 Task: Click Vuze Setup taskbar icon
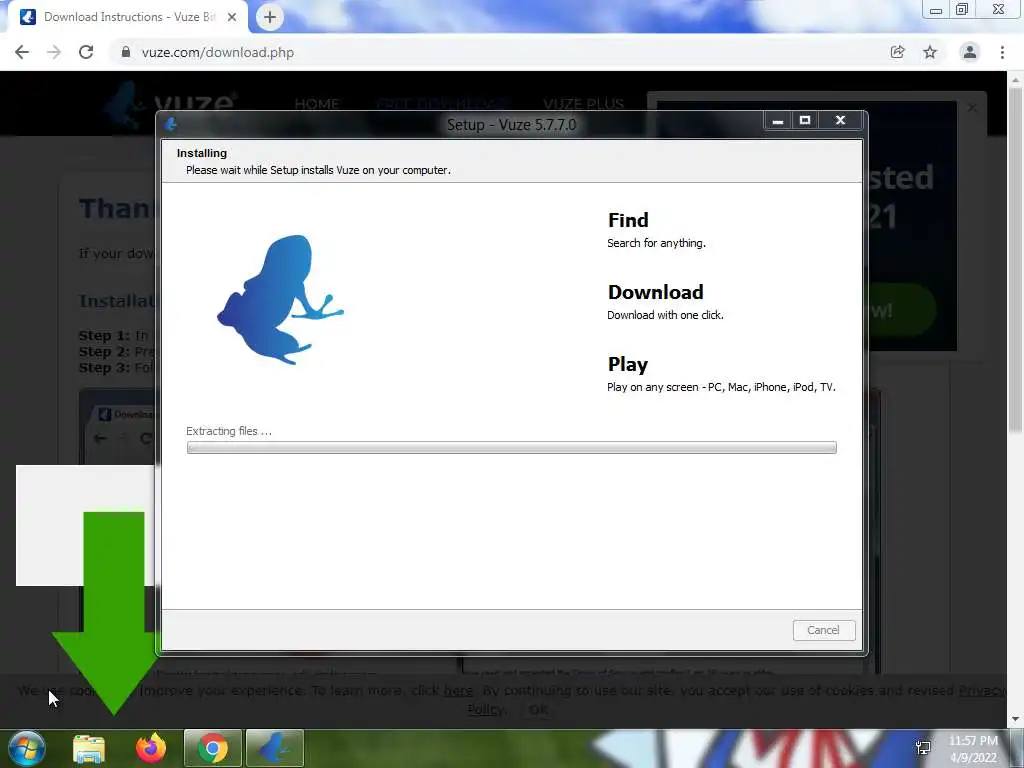(275, 748)
